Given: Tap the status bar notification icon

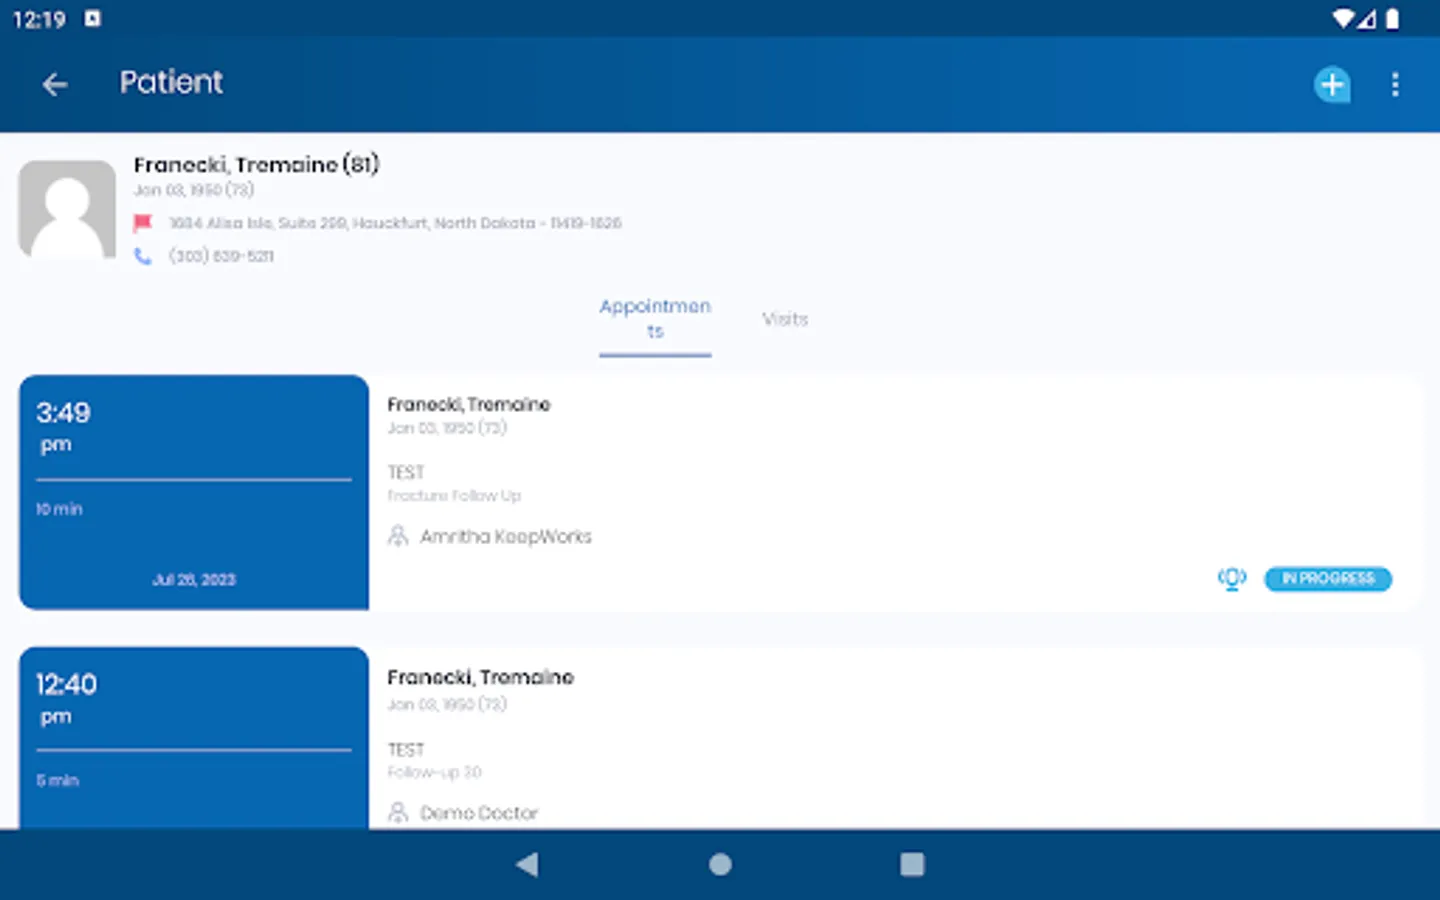Looking at the screenshot, I should (x=92, y=18).
